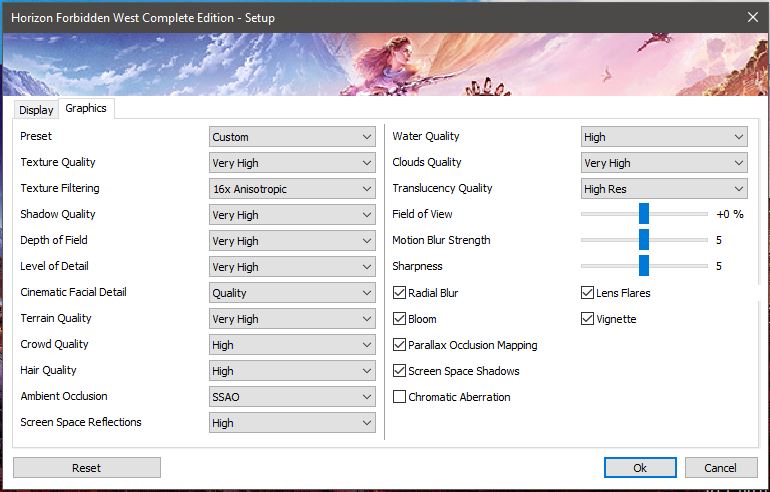Switch to the Display tab
Viewport: 770px width, 492px height.
pyautogui.click(x=36, y=110)
